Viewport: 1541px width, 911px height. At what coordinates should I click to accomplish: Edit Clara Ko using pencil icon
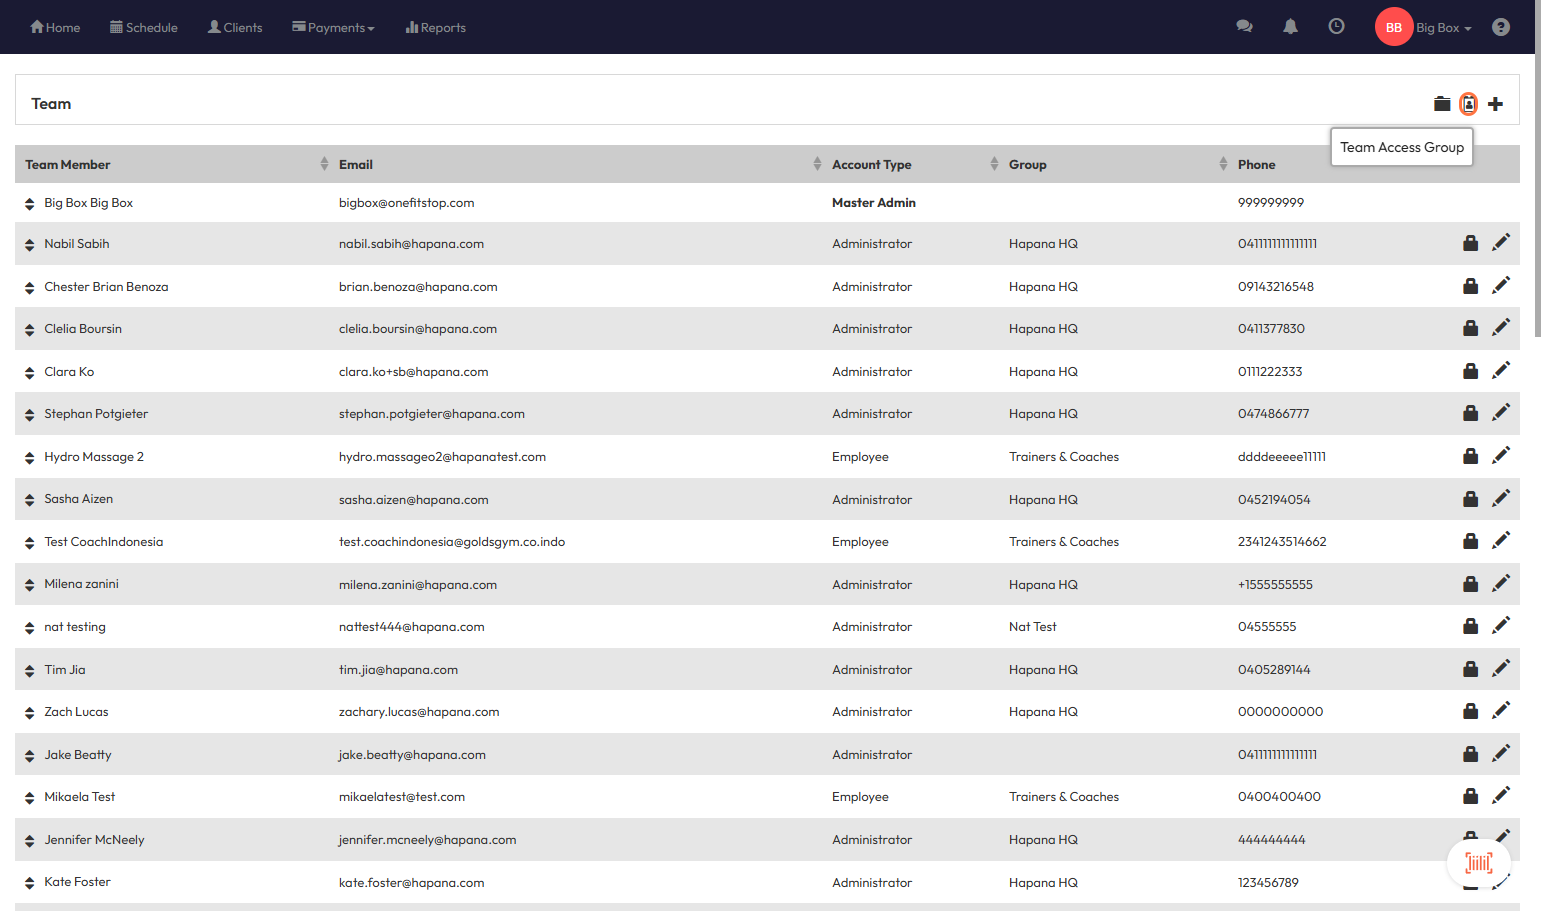[1500, 371]
